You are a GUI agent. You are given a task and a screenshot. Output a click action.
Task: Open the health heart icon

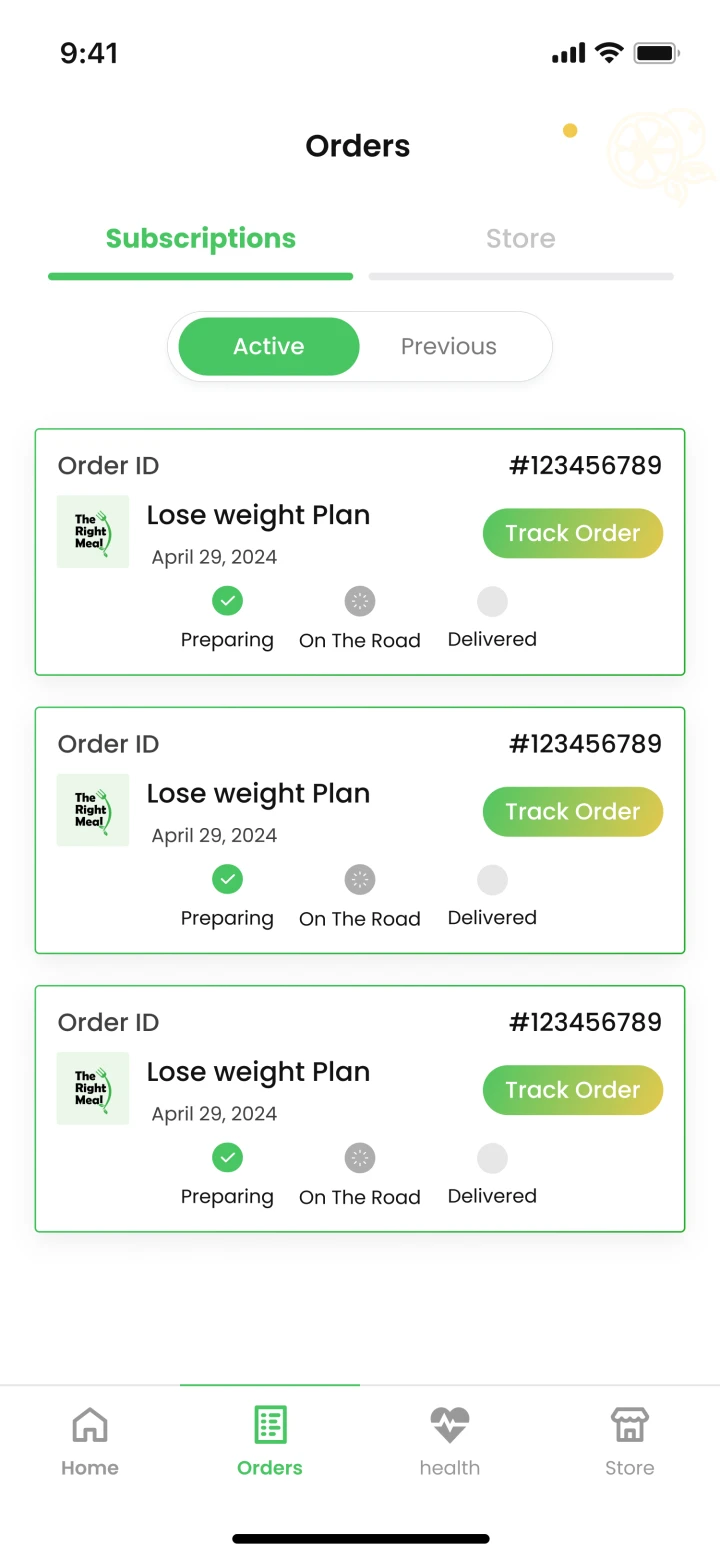pyautogui.click(x=450, y=1425)
